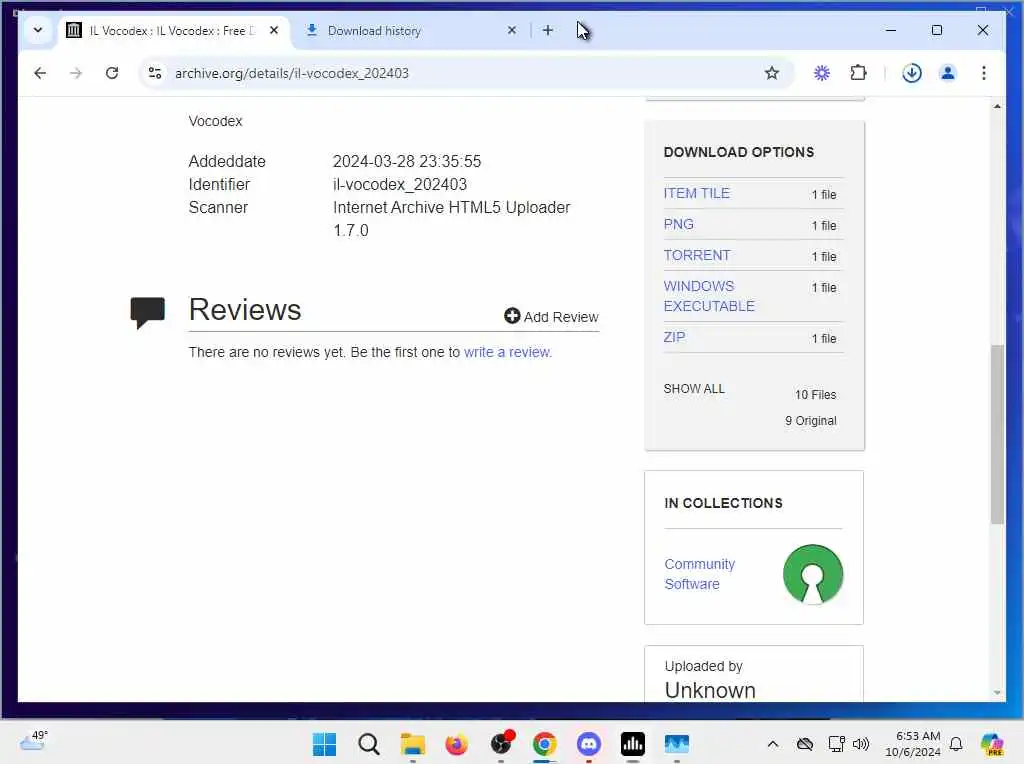Bookmark this page with star icon
Viewport: 1024px width, 764px height.
point(772,73)
